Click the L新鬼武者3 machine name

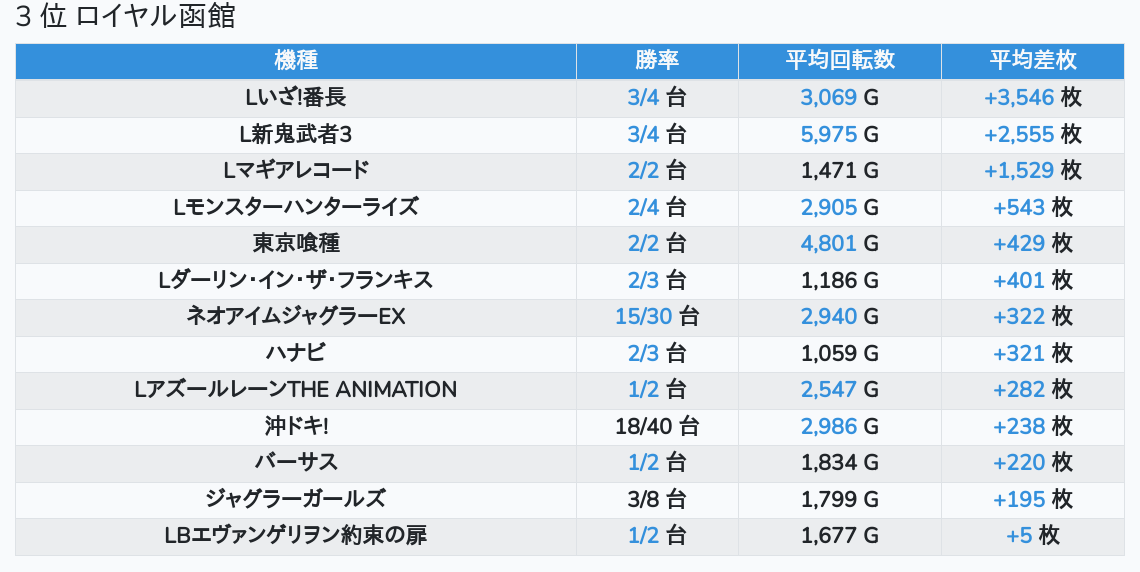tap(295, 134)
